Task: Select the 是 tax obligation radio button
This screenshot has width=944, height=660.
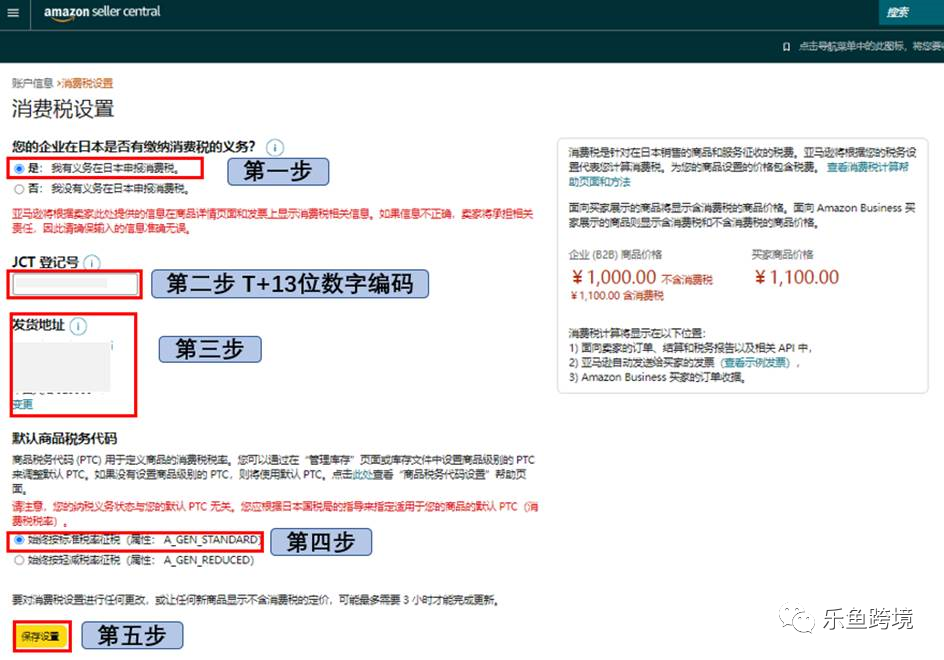Action: (19, 167)
